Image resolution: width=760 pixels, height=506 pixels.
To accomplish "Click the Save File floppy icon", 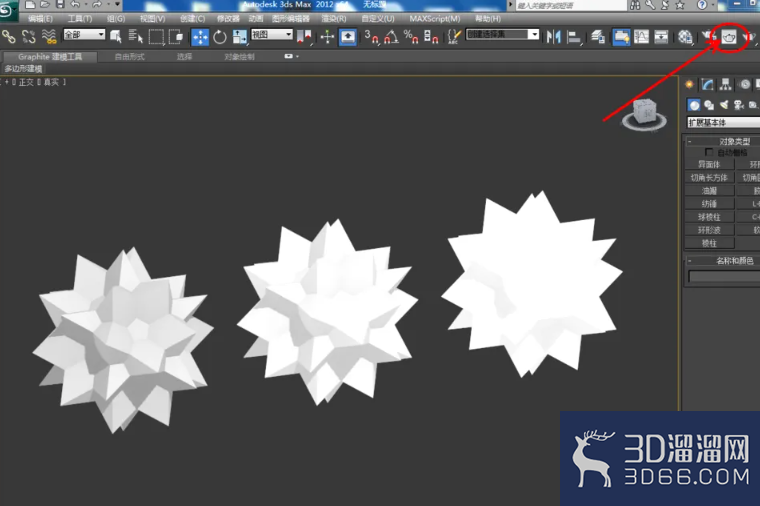I will tap(60, 5).
